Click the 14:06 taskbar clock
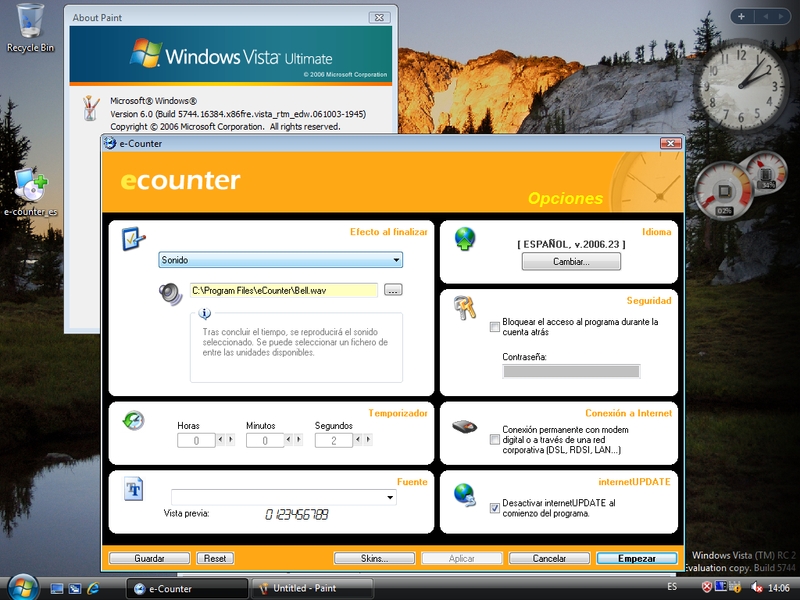 point(779,588)
